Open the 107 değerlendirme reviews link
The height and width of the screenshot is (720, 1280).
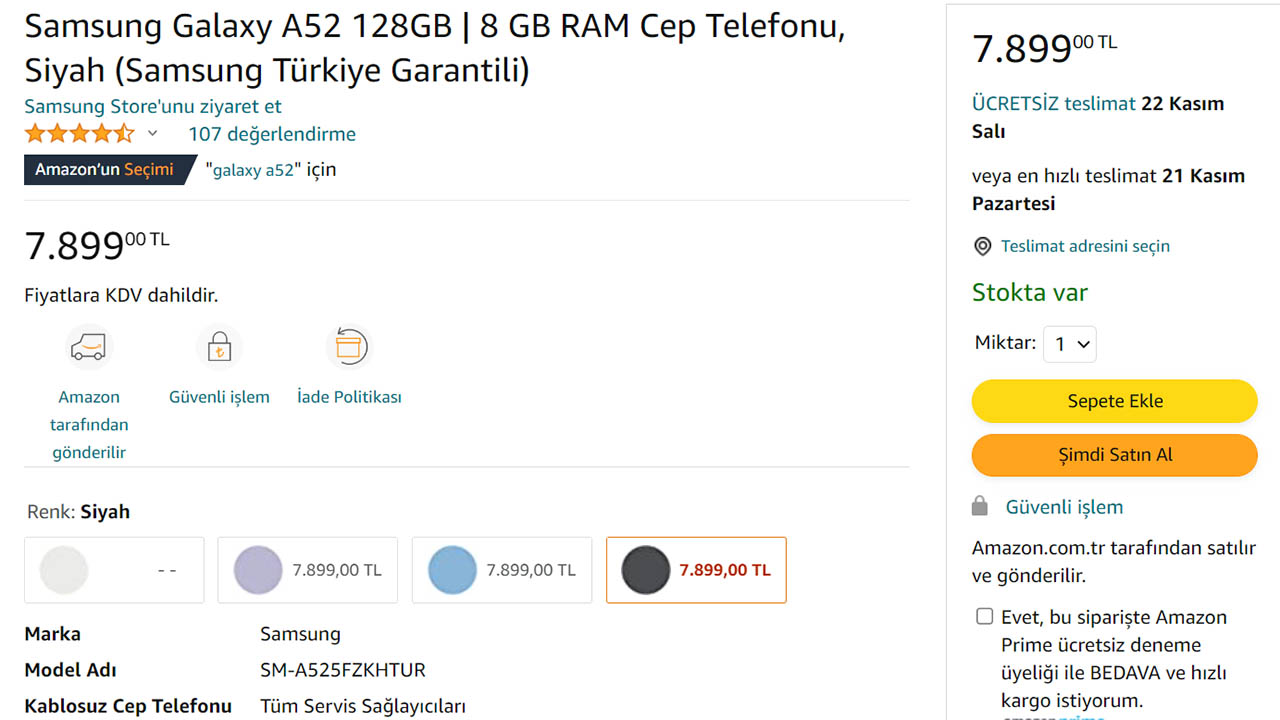[272, 134]
